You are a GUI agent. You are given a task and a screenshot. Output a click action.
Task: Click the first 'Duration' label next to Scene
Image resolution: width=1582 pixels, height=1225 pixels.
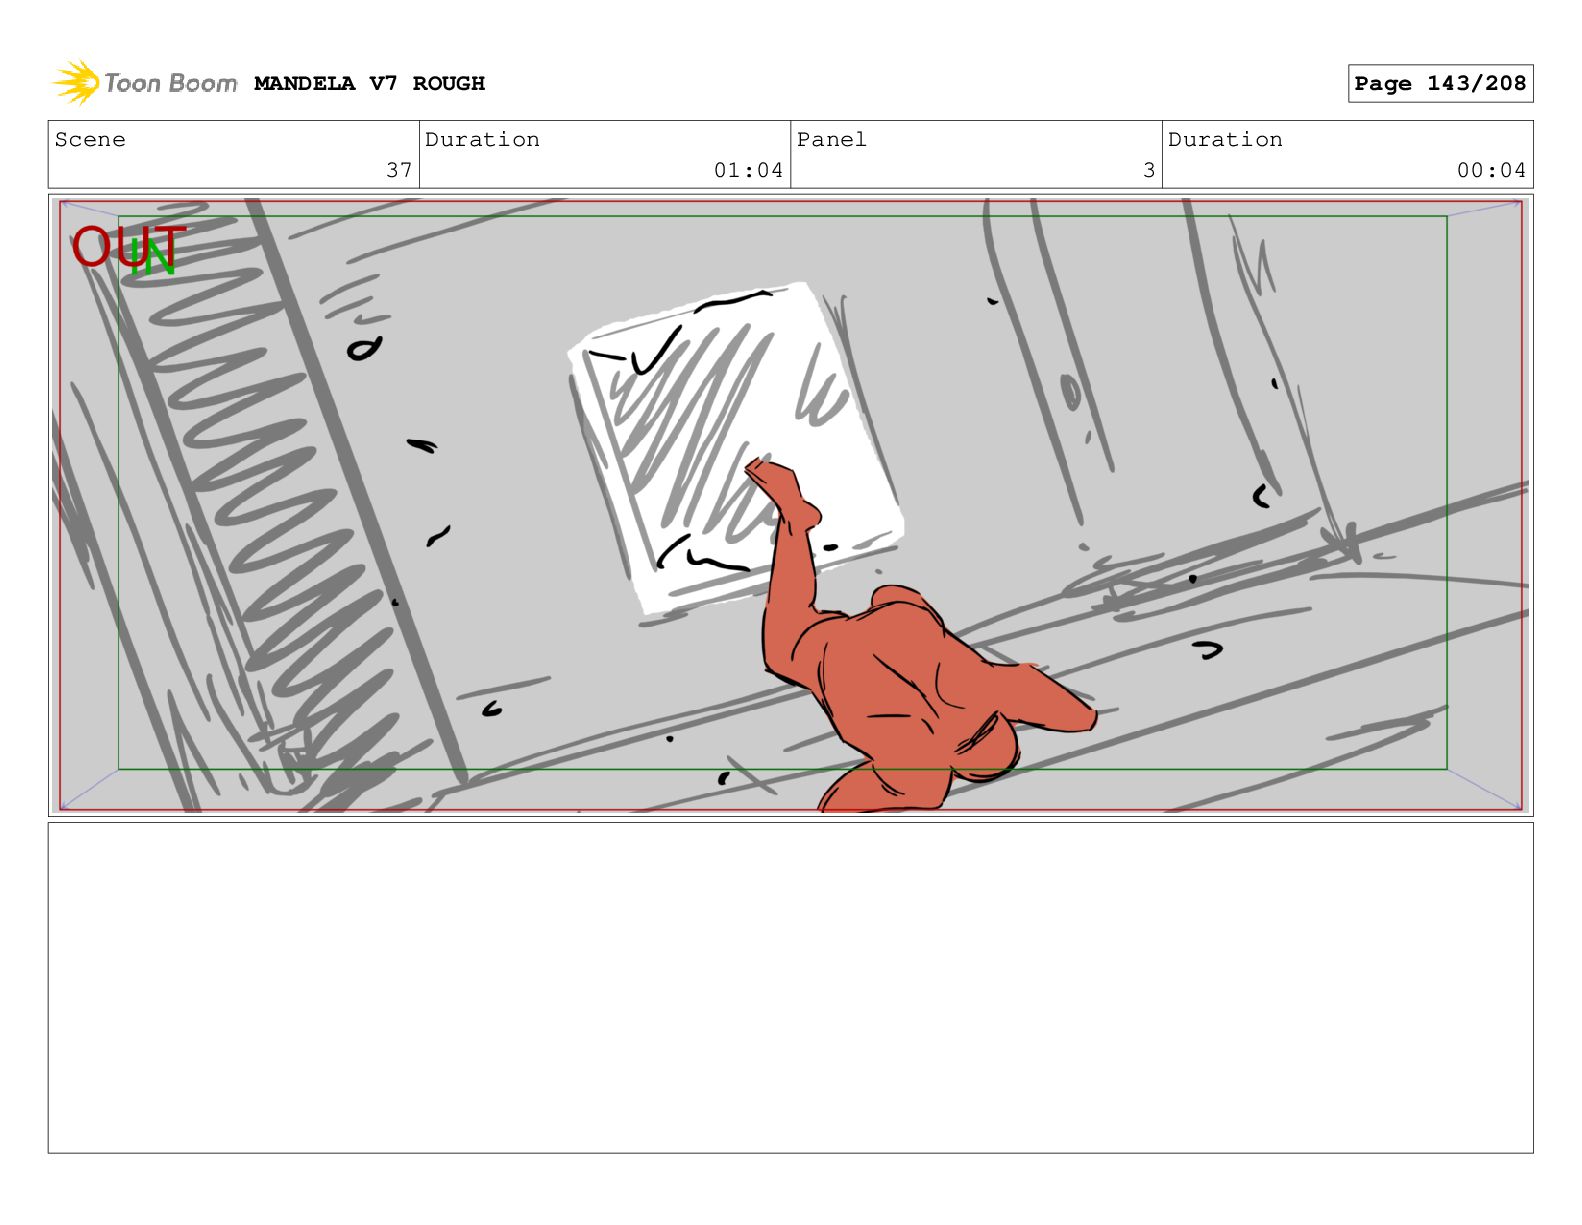482,140
